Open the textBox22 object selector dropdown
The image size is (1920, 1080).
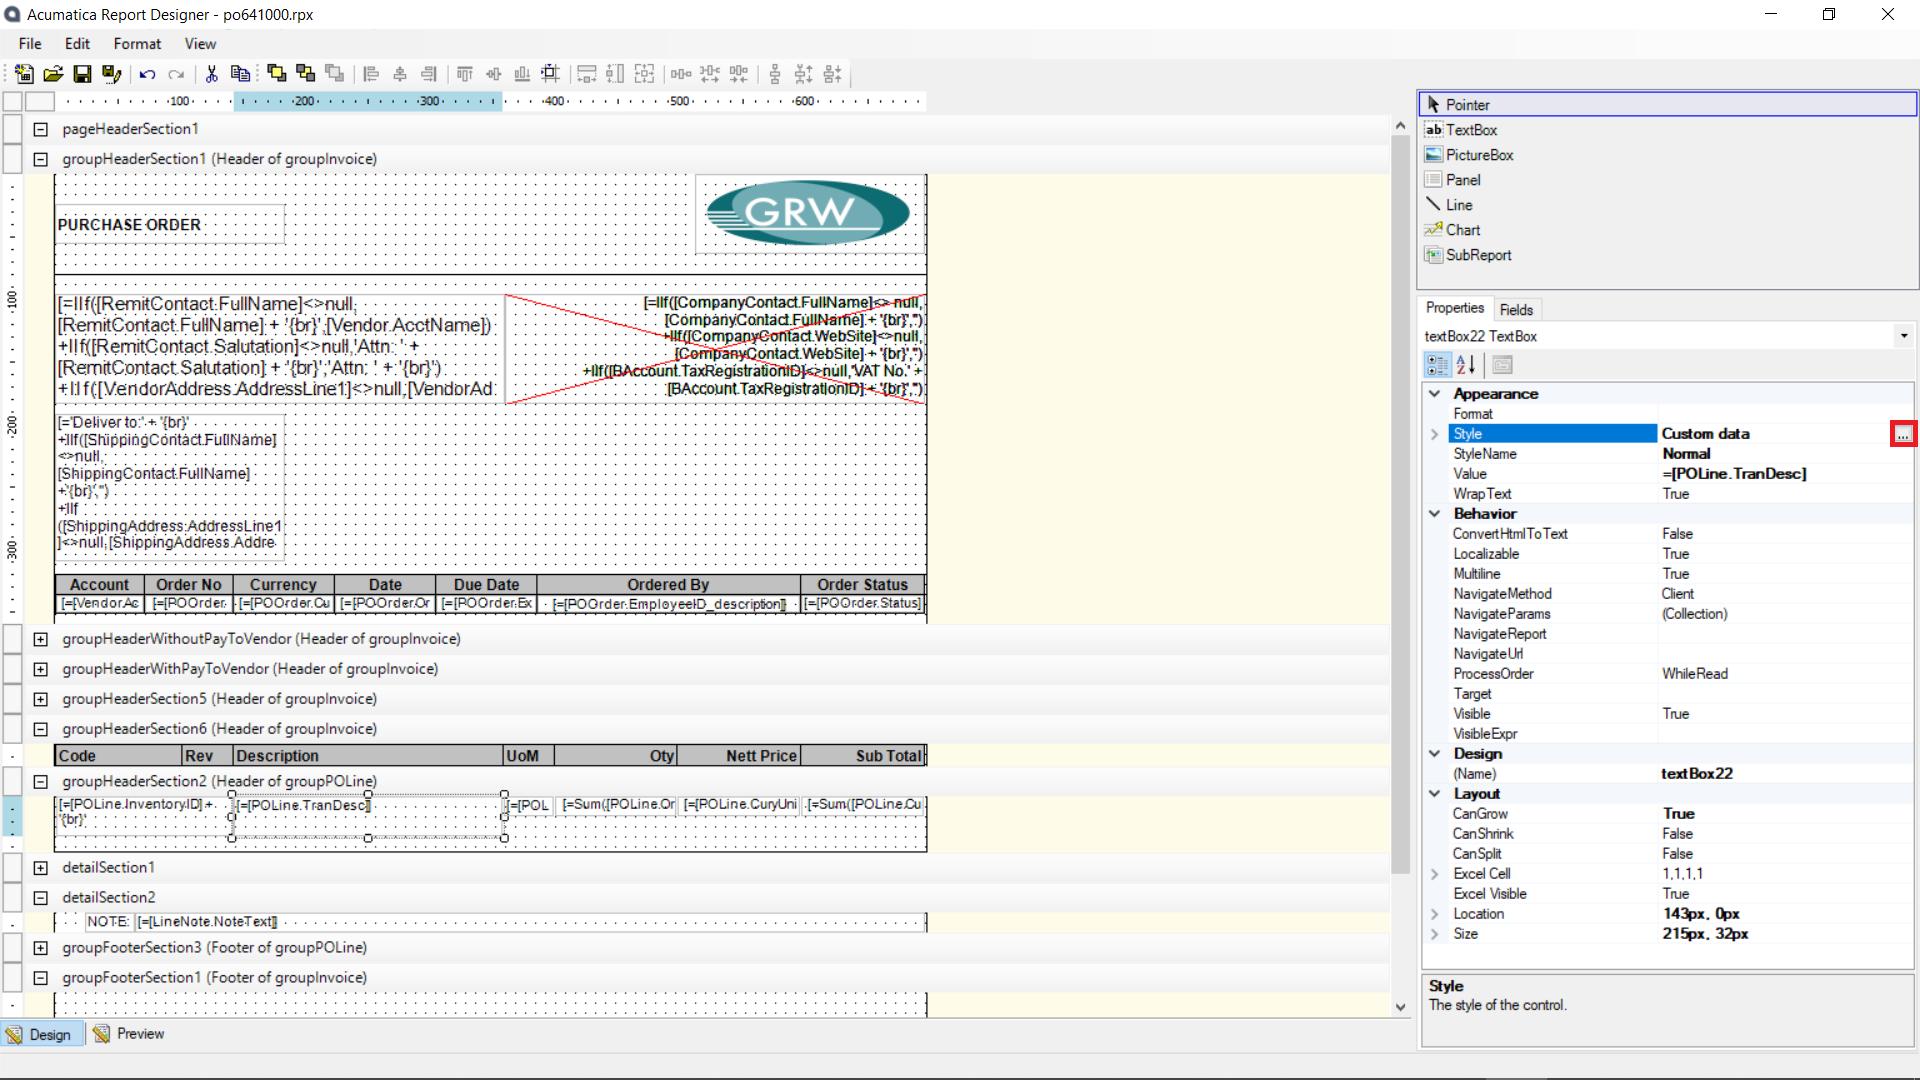[1904, 337]
